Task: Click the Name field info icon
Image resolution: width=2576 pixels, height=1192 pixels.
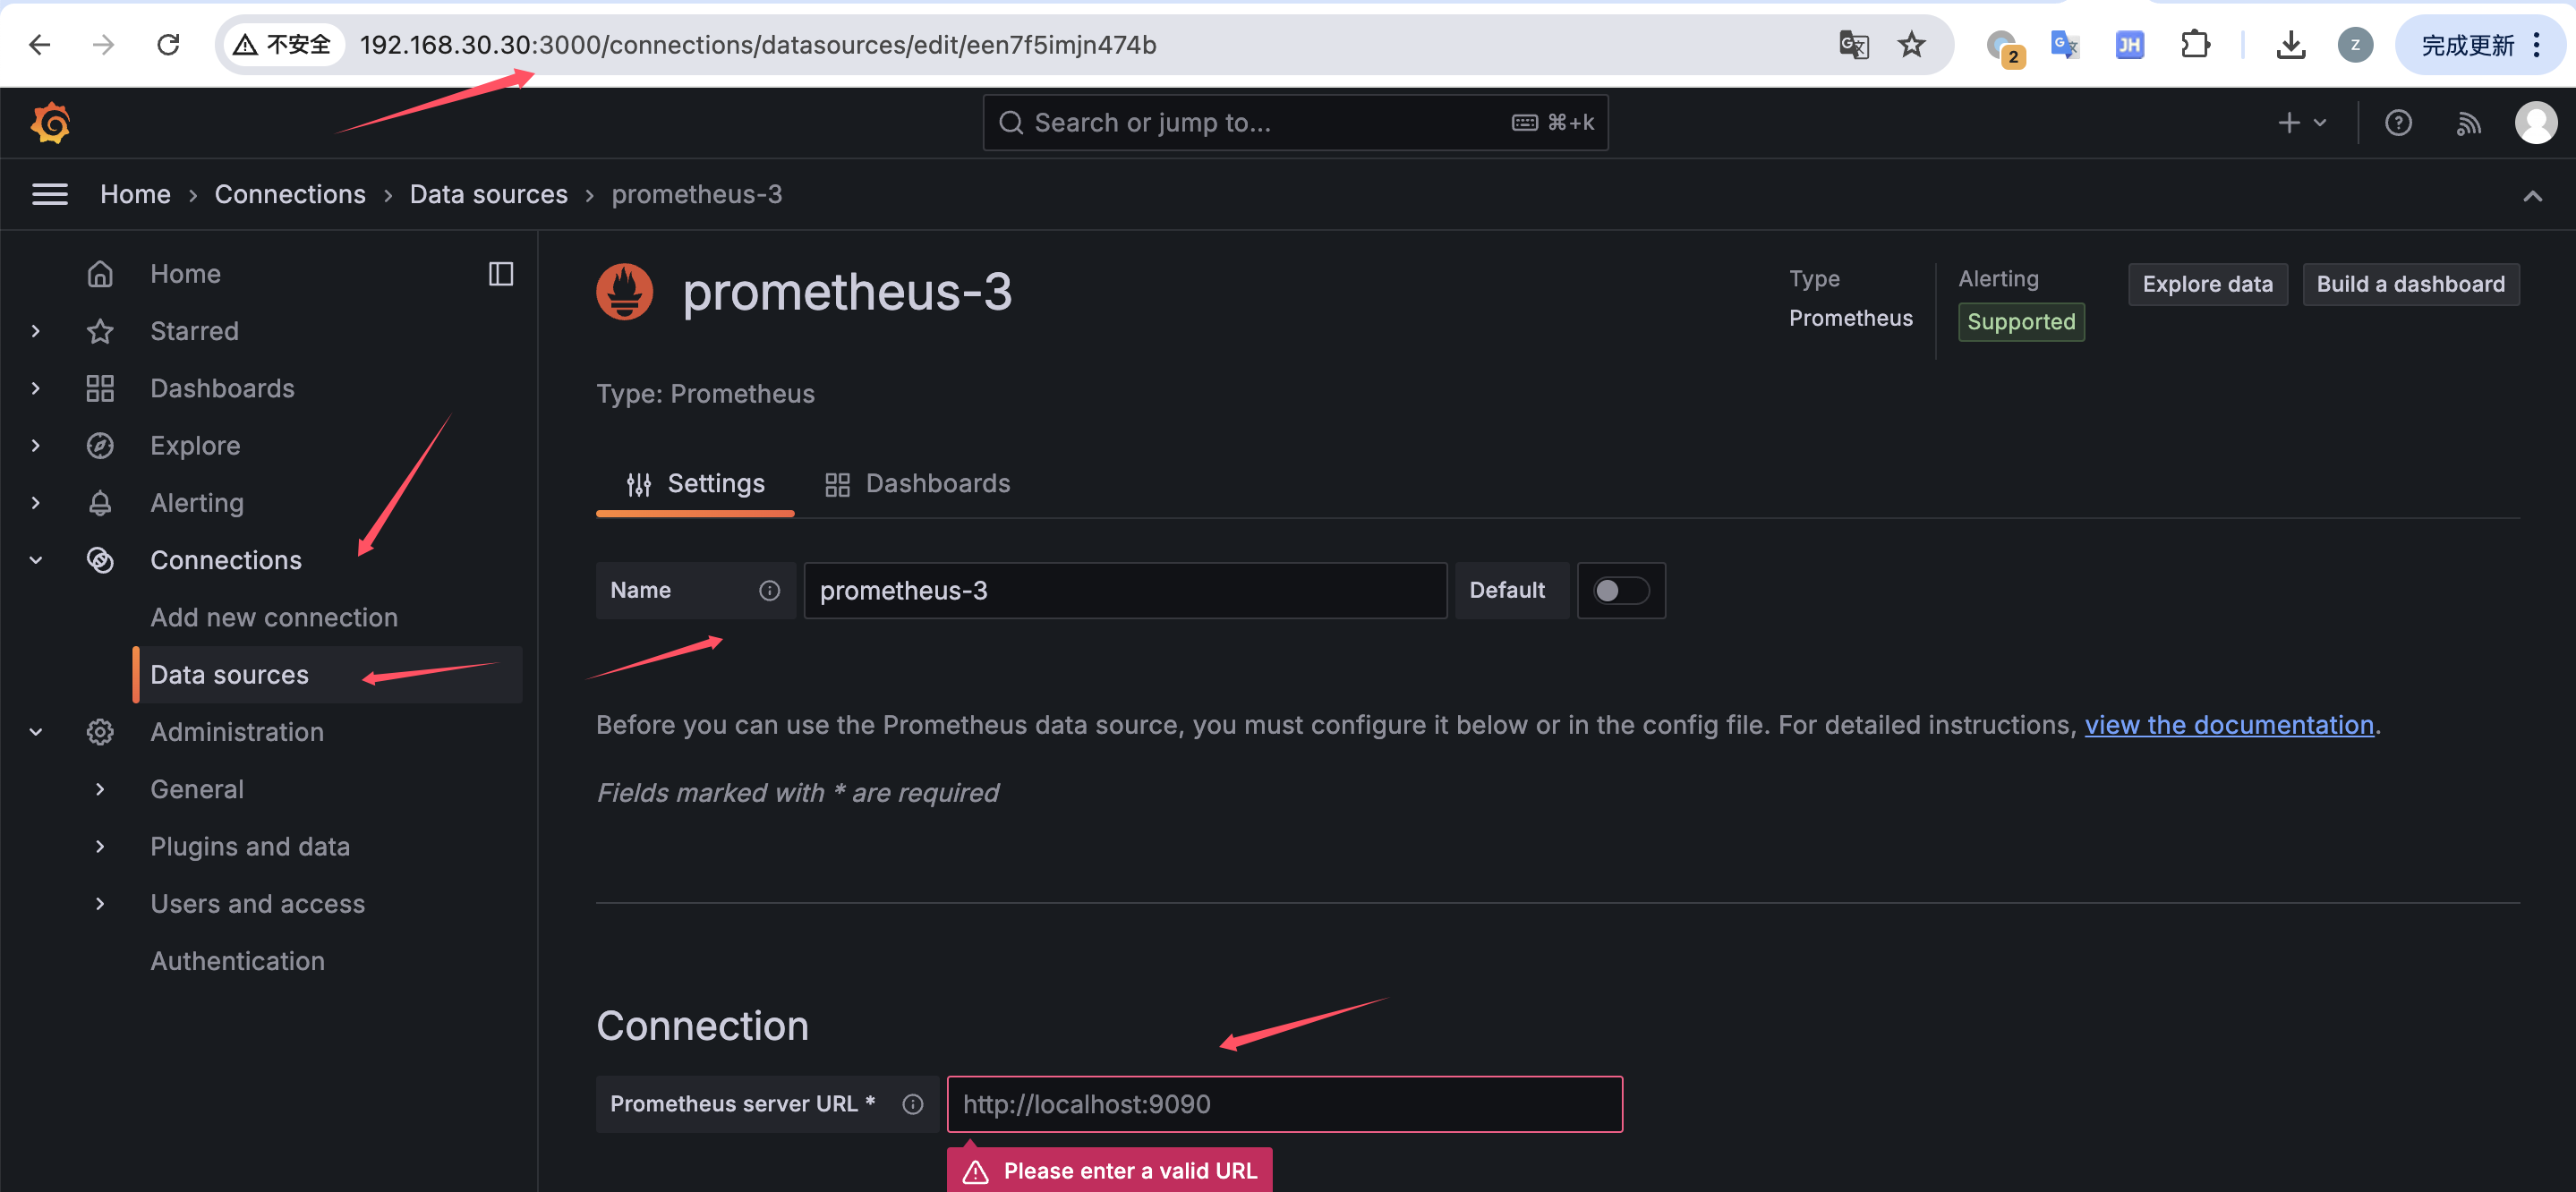Action: click(769, 591)
